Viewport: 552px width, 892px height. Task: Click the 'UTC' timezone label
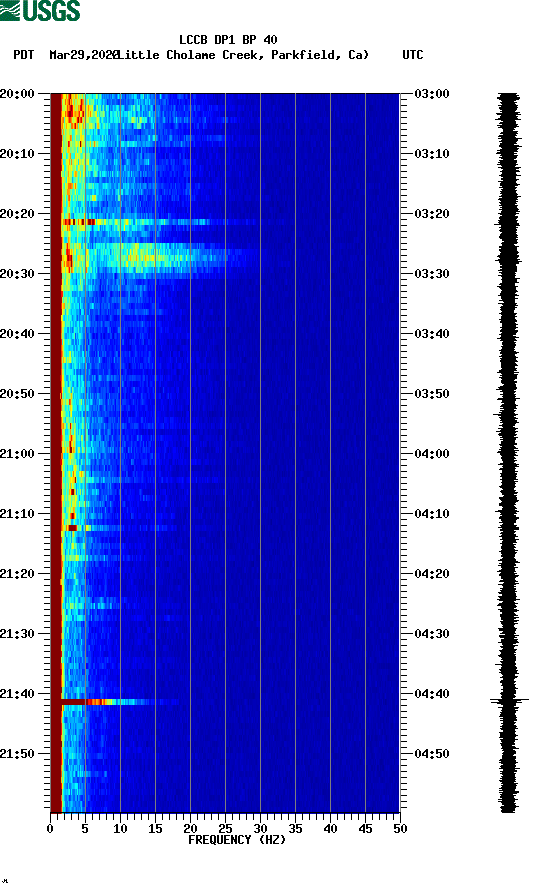click(413, 55)
